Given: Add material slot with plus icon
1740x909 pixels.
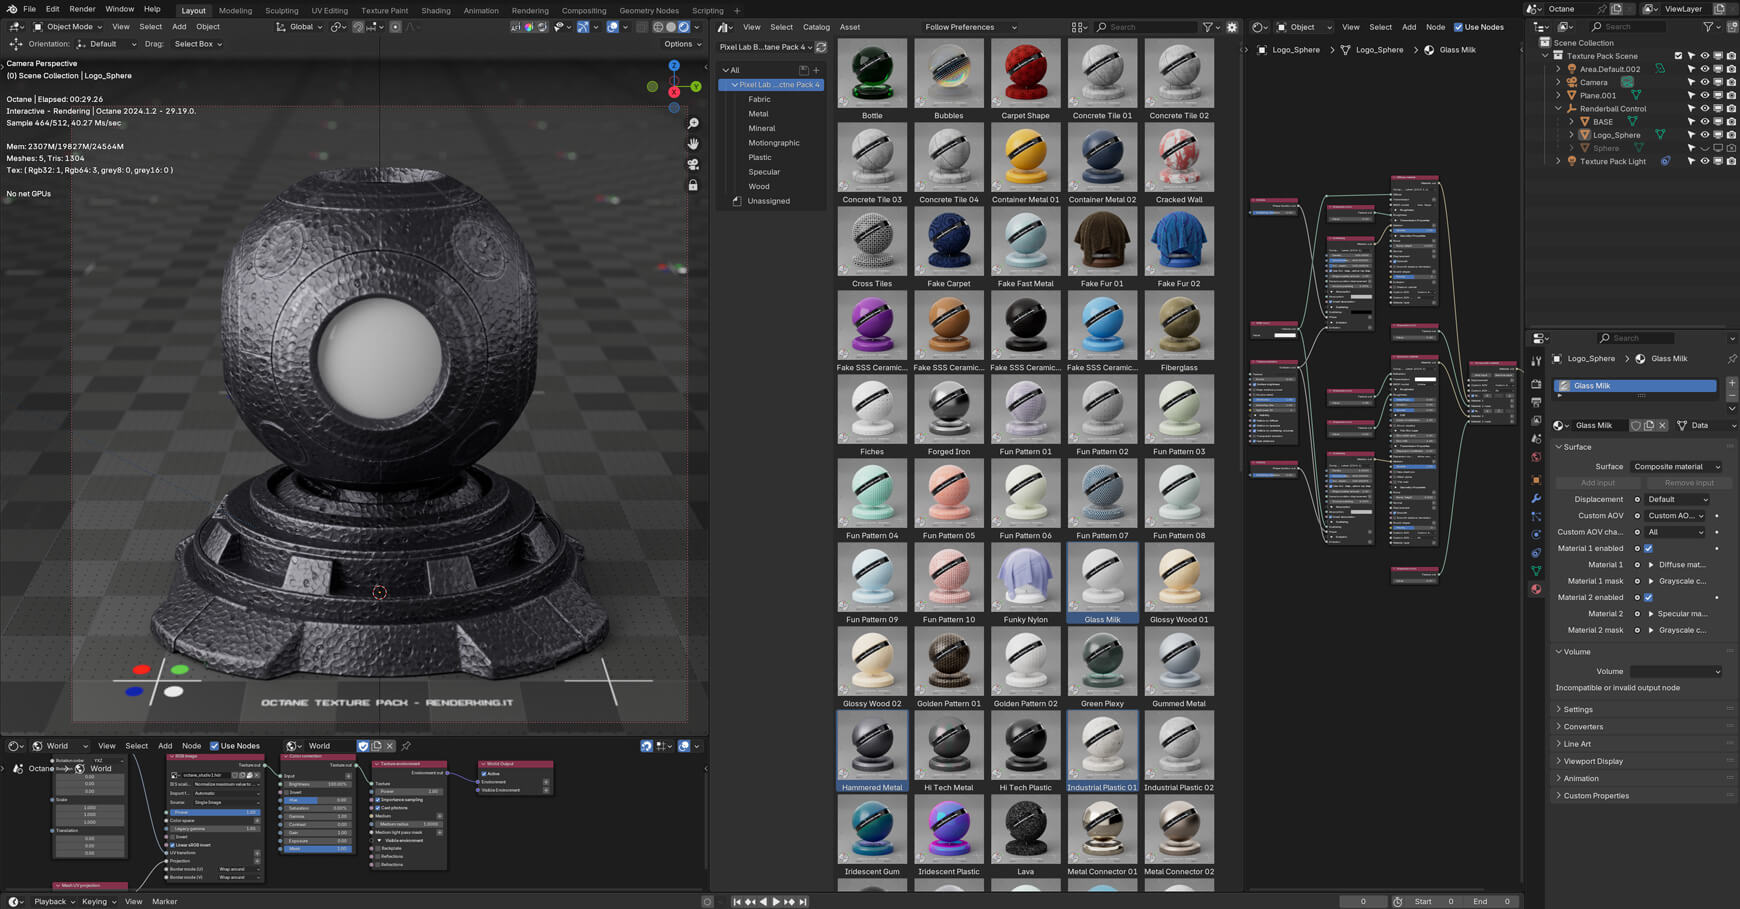Looking at the screenshot, I should pos(1732,384).
